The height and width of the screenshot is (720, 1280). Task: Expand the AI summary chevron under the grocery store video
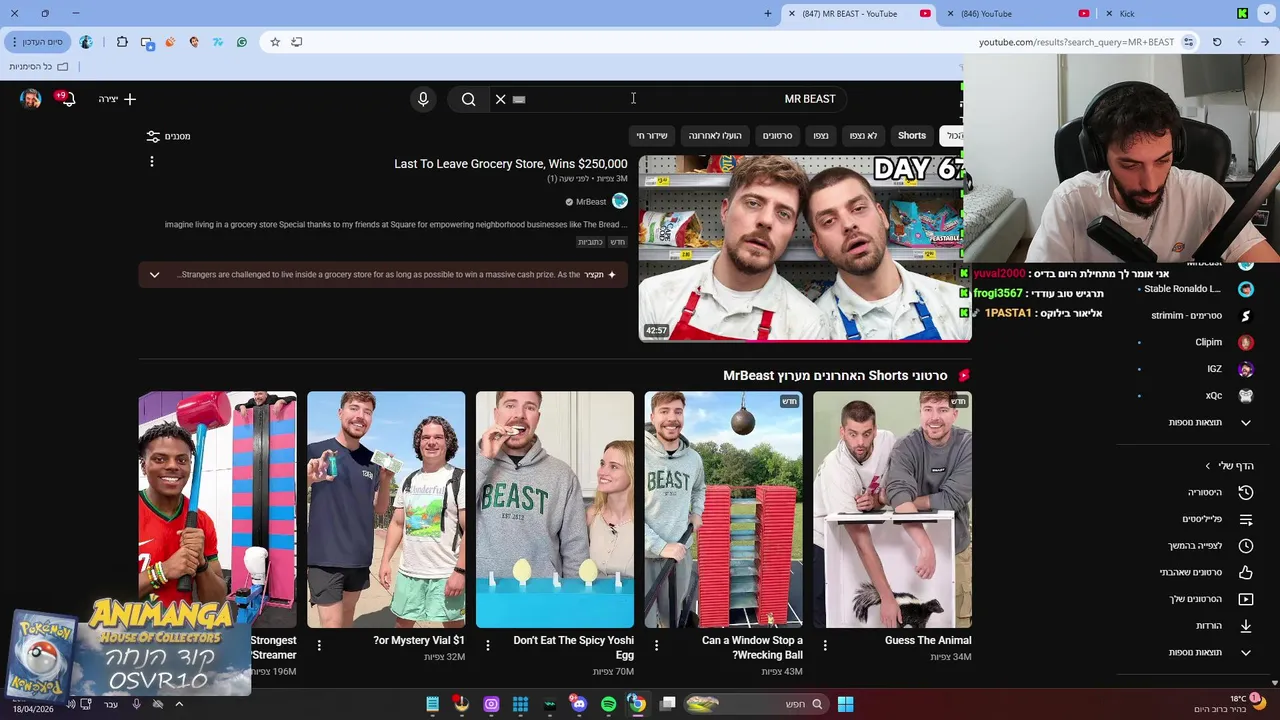click(154, 274)
